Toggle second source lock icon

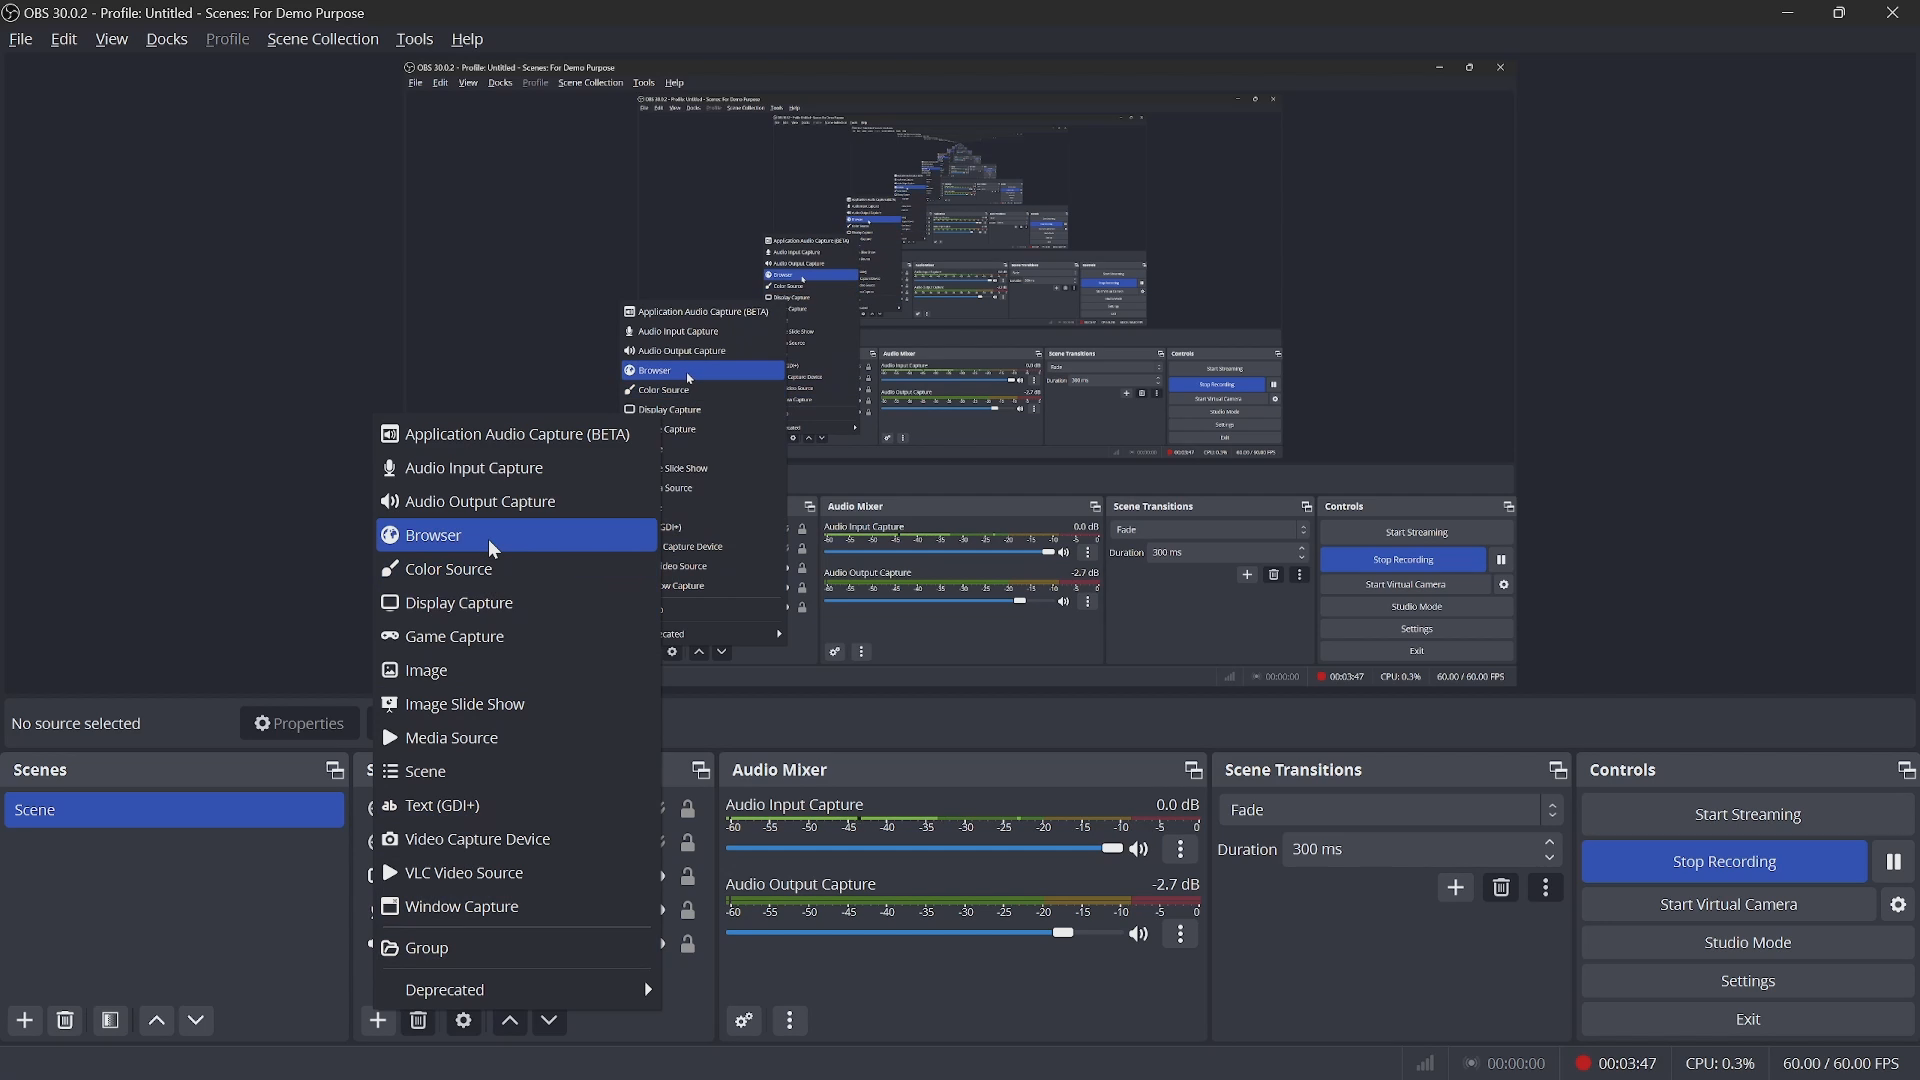688,843
